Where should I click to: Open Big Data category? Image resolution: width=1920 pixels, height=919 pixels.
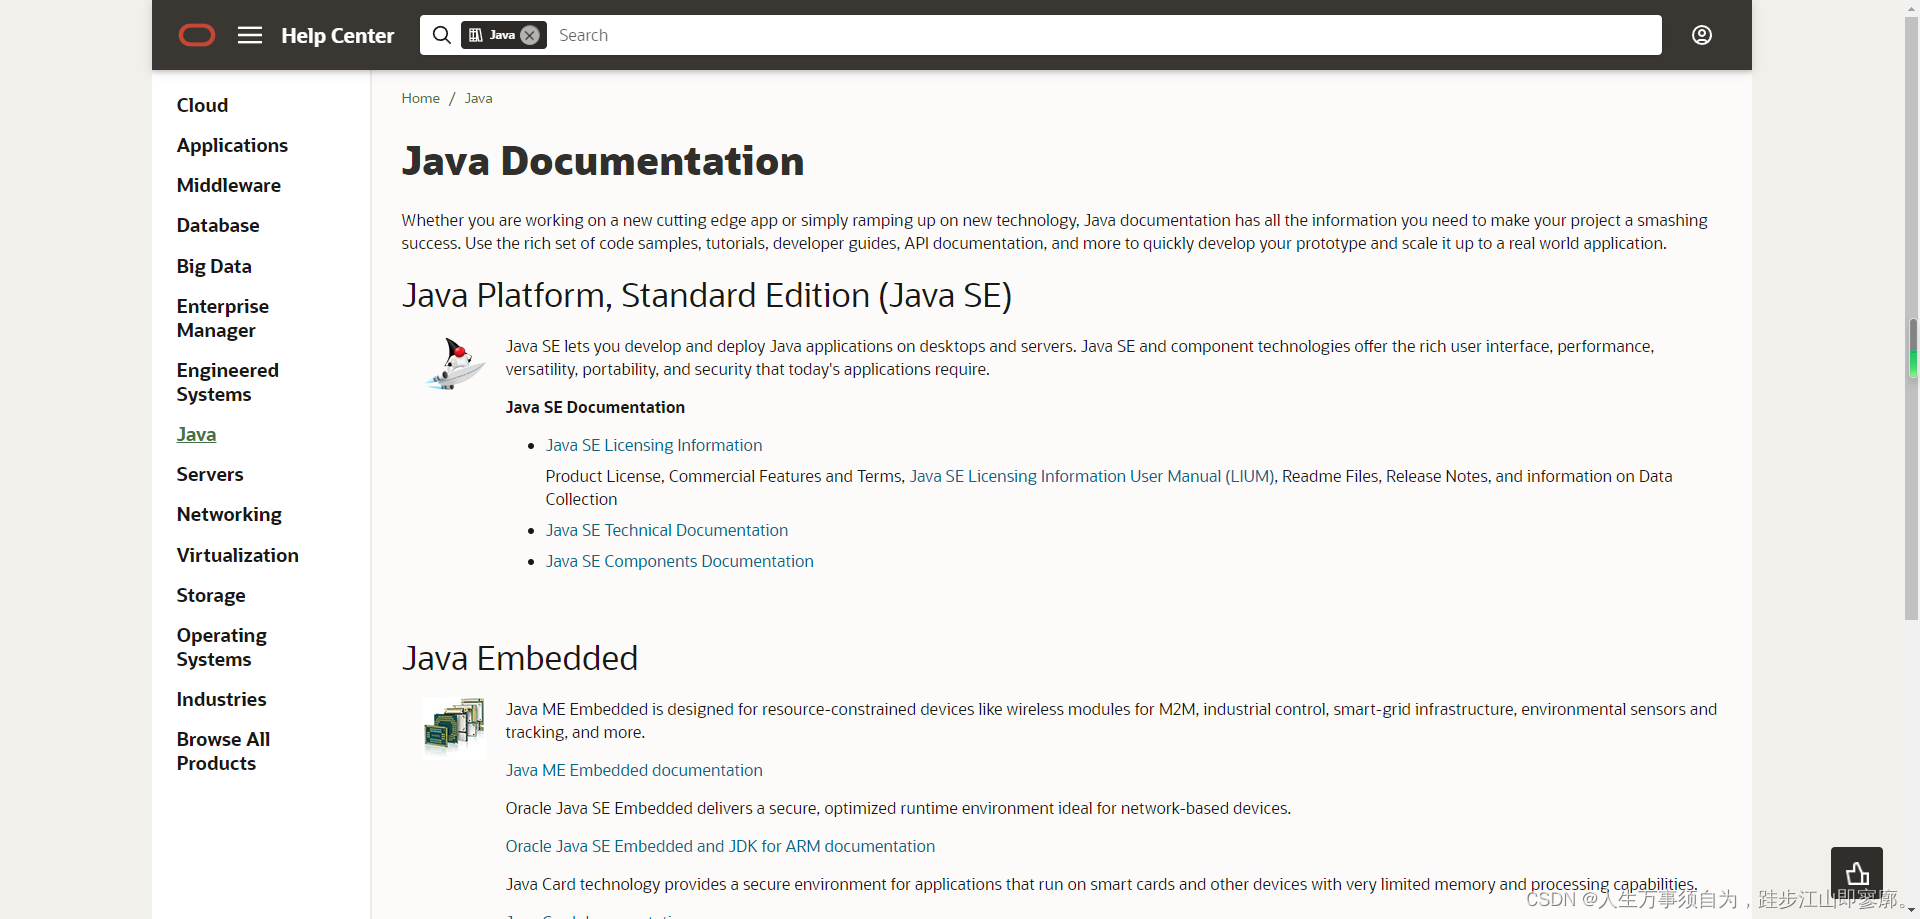[x=214, y=266]
